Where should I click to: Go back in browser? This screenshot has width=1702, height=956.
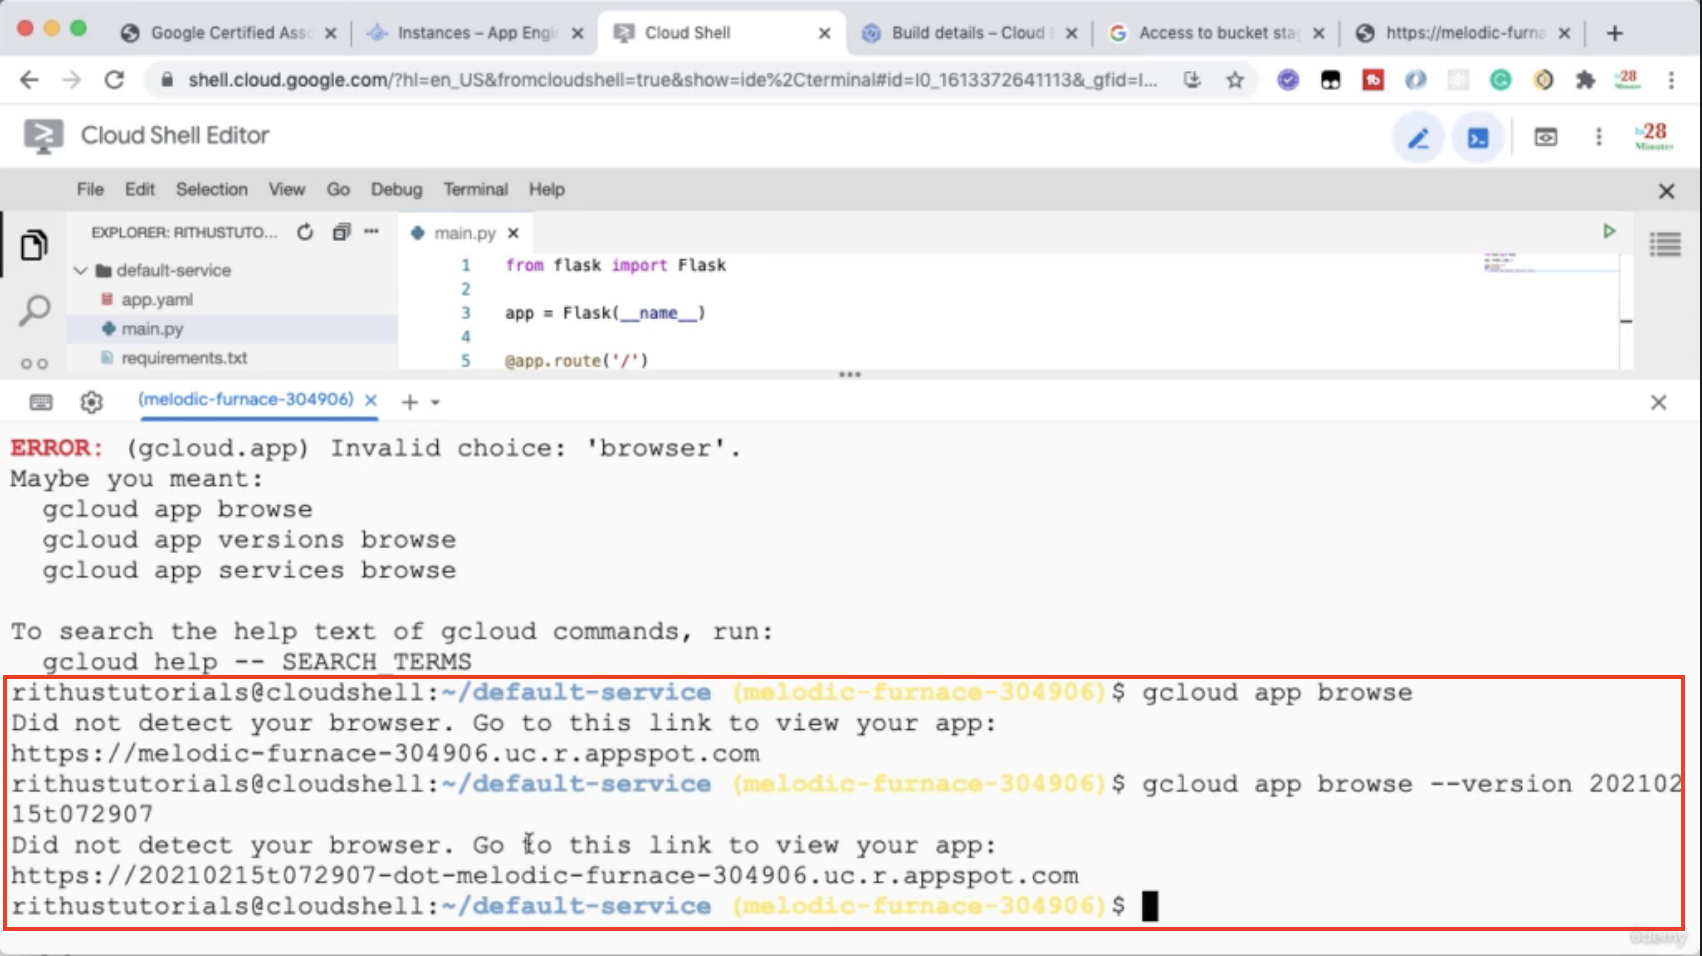click(29, 80)
